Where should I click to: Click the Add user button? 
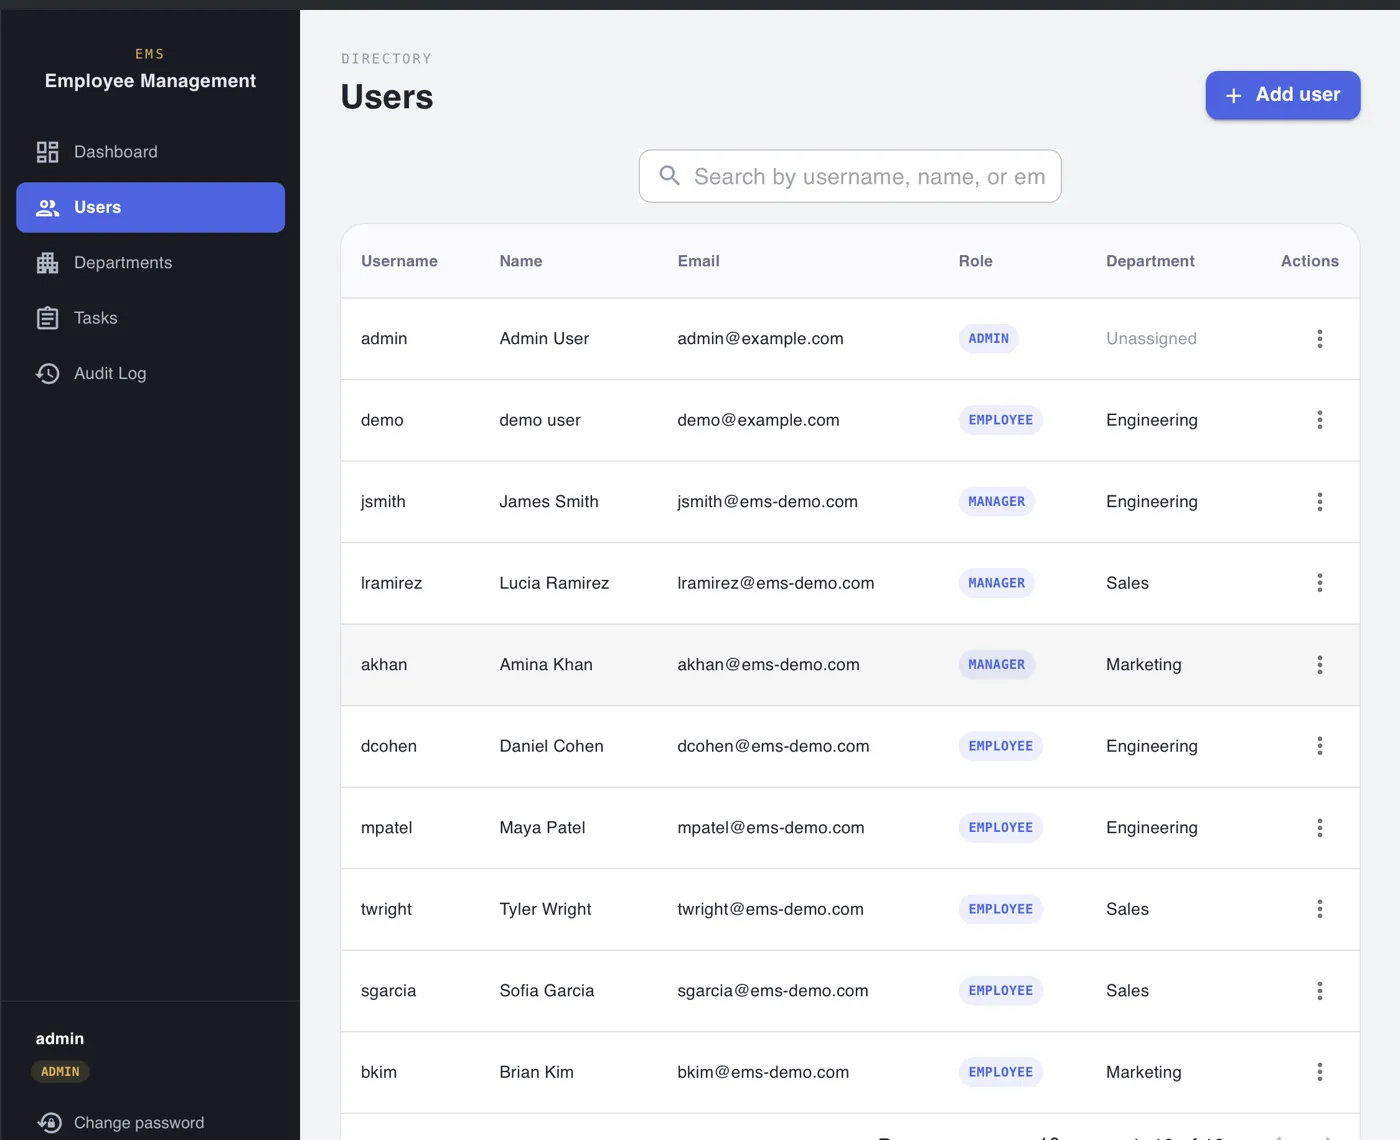pyautogui.click(x=1283, y=95)
